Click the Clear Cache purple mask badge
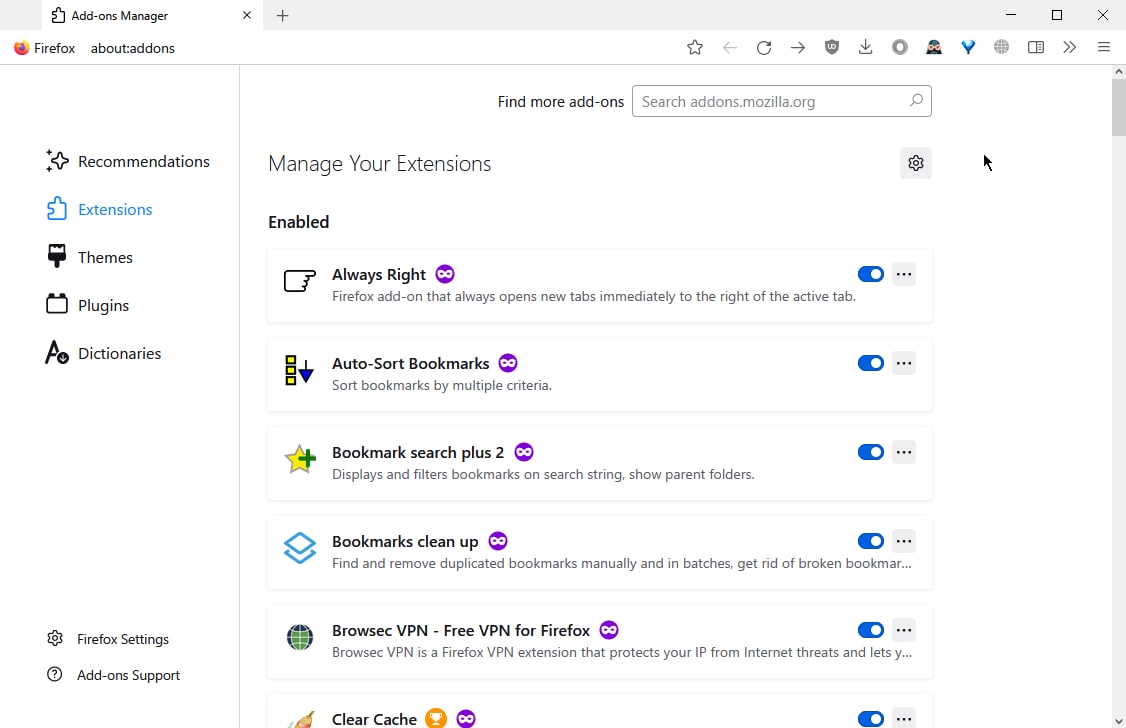The height and width of the screenshot is (728, 1126). pyautogui.click(x=466, y=718)
